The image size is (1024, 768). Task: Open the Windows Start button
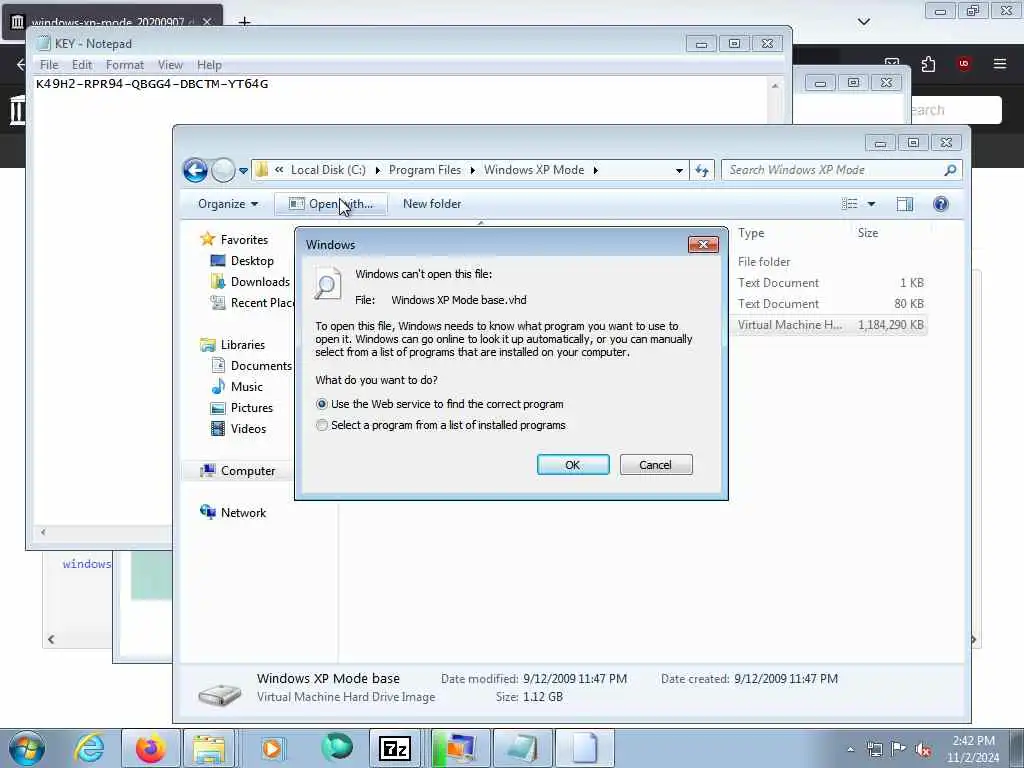pyautogui.click(x=27, y=748)
